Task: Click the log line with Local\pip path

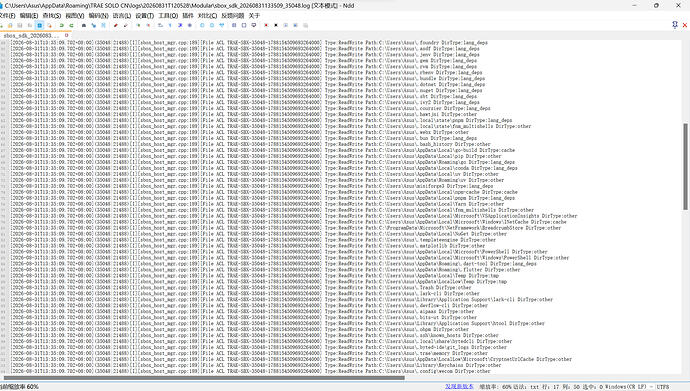Action: click(x=256, y=156)
